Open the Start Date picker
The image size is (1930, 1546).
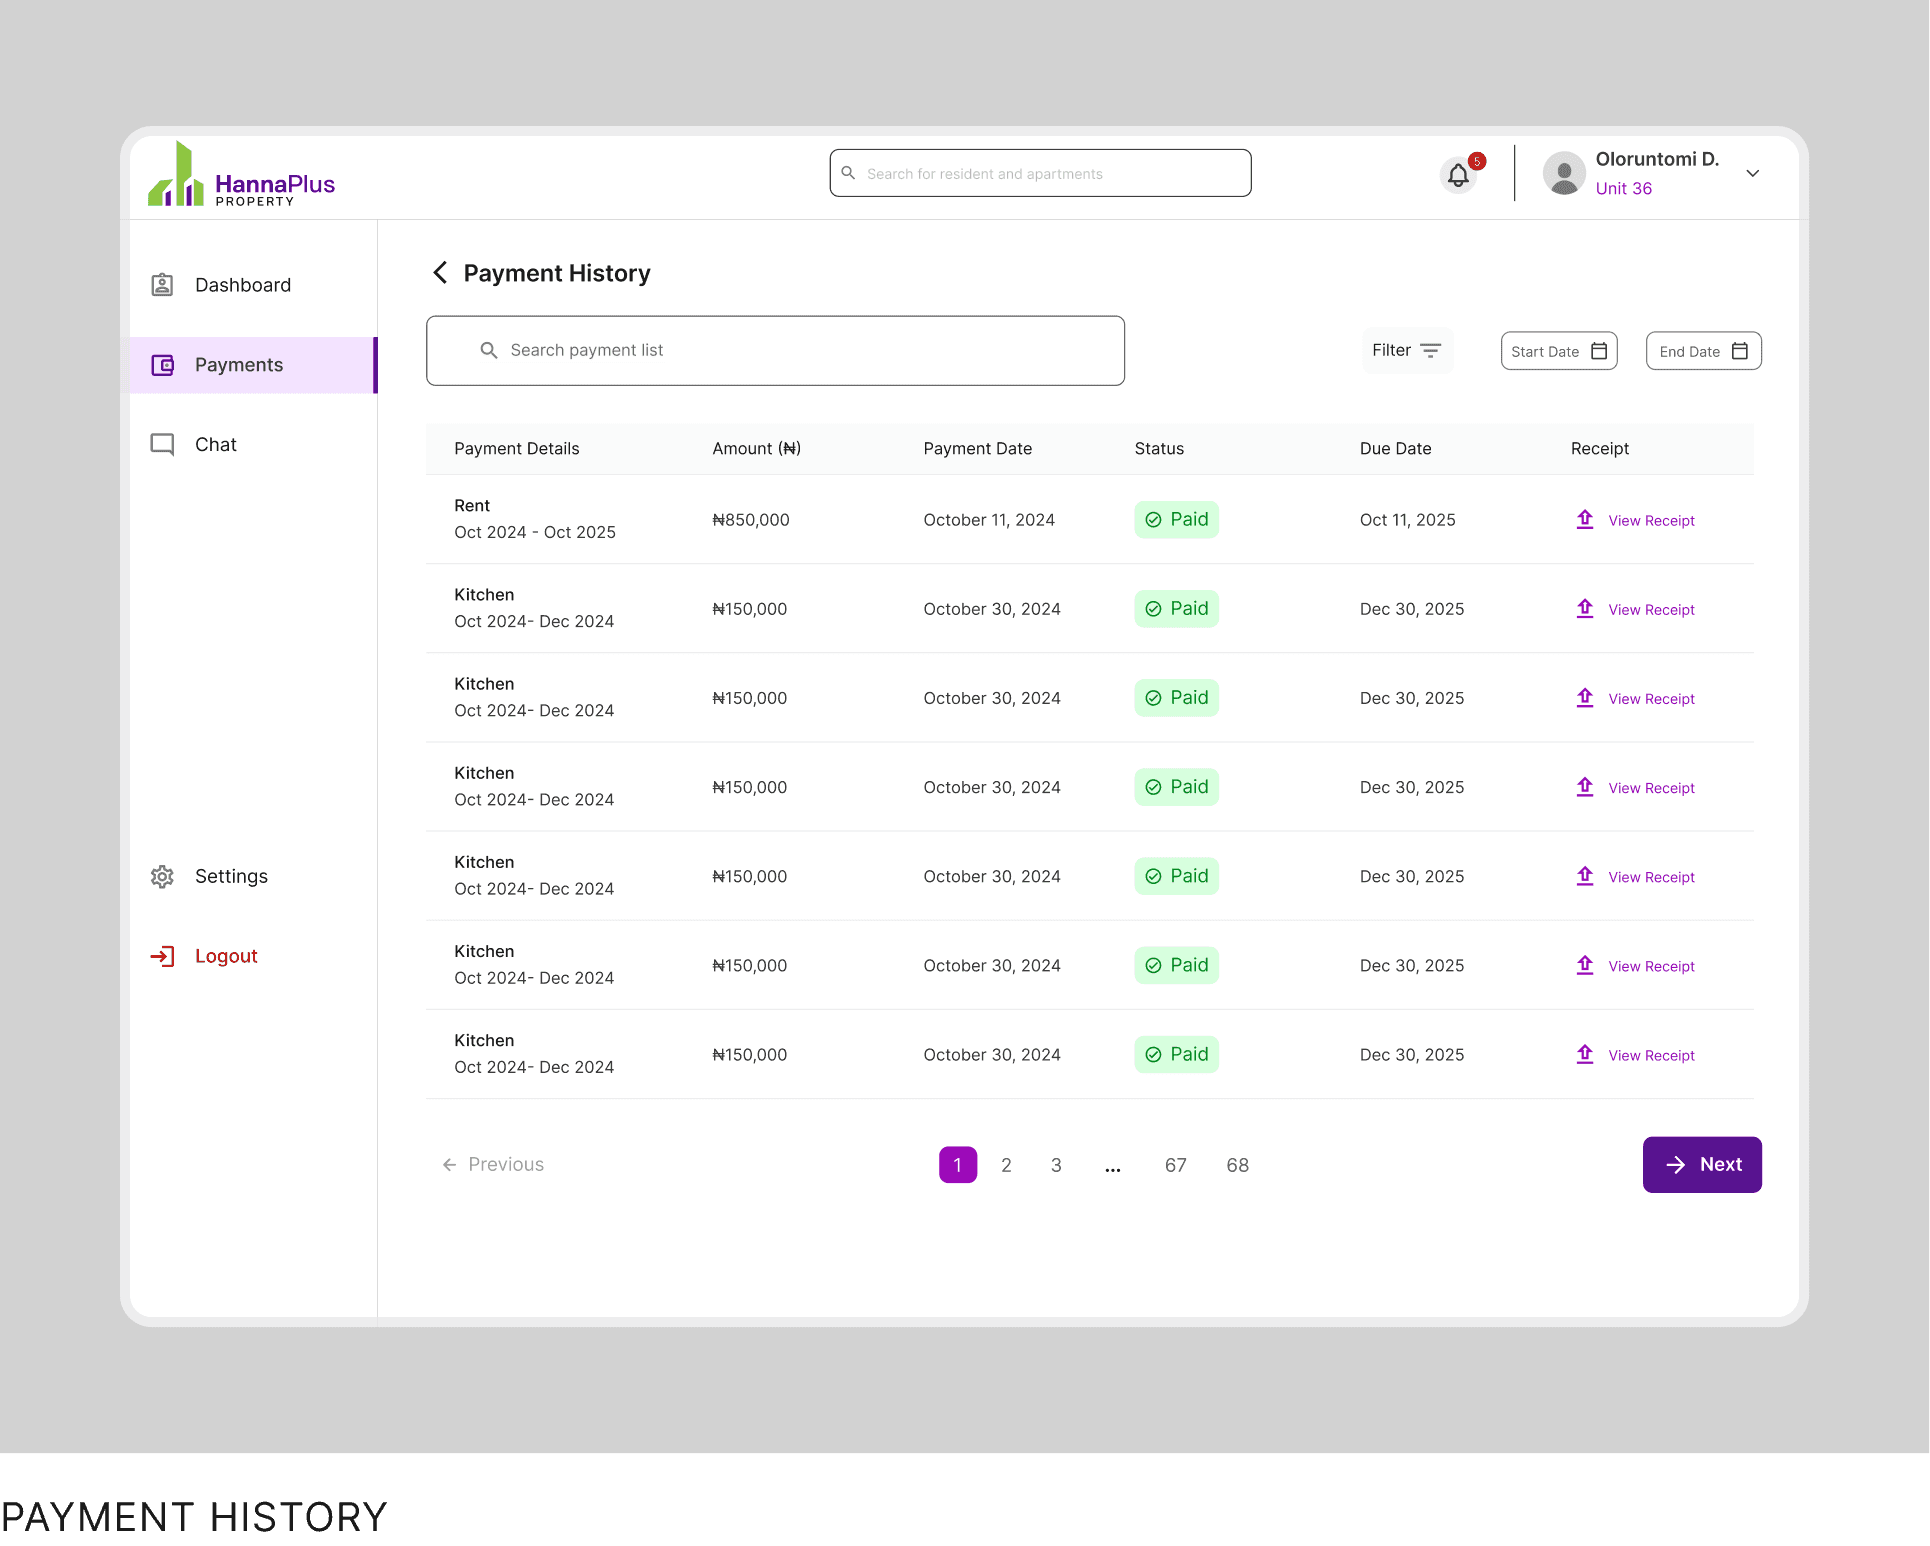1558,351
